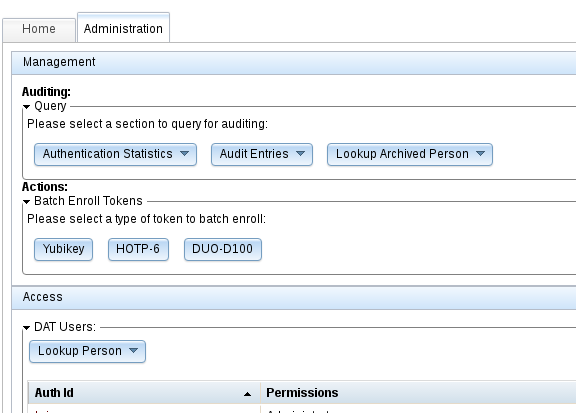The width and height of the screenshot is (576, 413).
Task: Open the Lookup Archived Person dropdown
Action: [410, 154]
